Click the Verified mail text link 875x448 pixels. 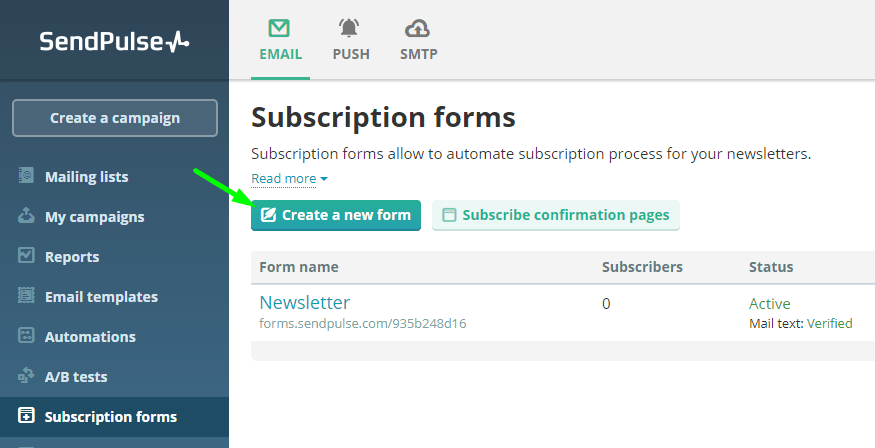pyautogui.click(x=829, y=323)
